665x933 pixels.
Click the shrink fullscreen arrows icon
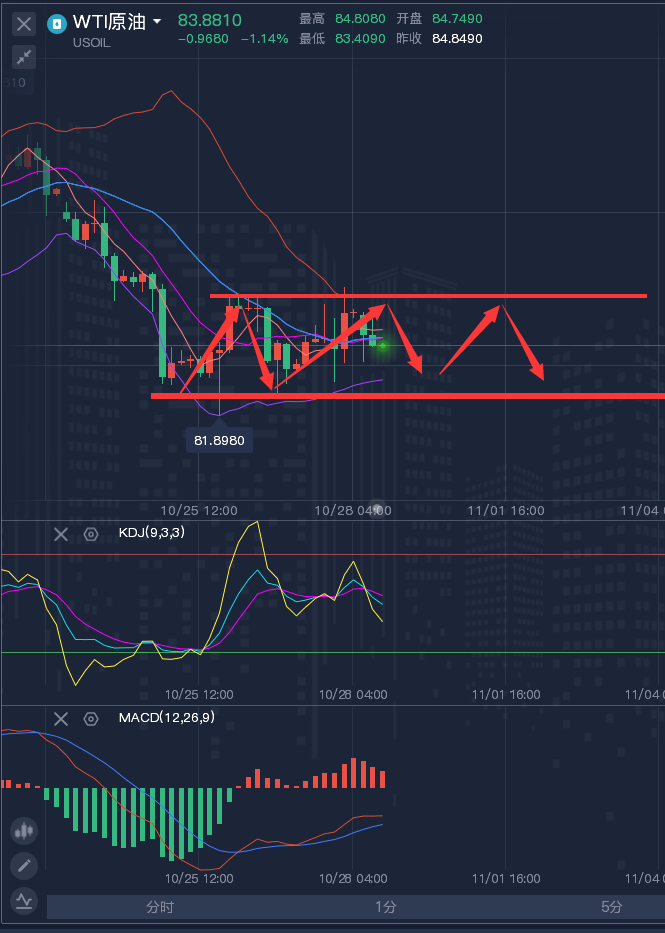click(x=24, y=57)
